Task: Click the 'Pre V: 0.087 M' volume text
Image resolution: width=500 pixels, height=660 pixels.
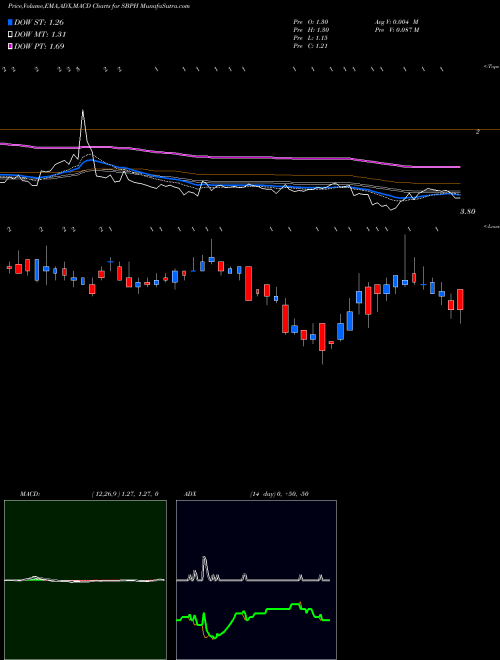Action: pyautogui.click(x=396, y=30)
